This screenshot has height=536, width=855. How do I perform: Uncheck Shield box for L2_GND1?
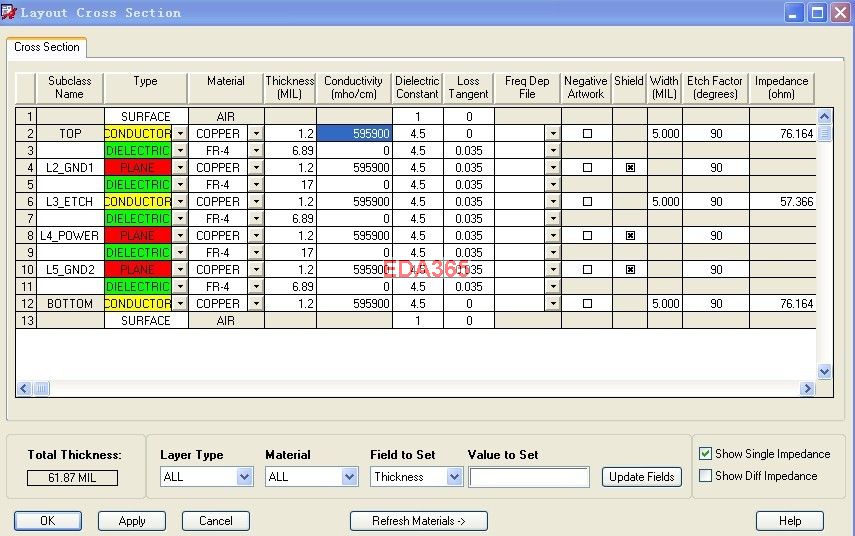(630, 167)
